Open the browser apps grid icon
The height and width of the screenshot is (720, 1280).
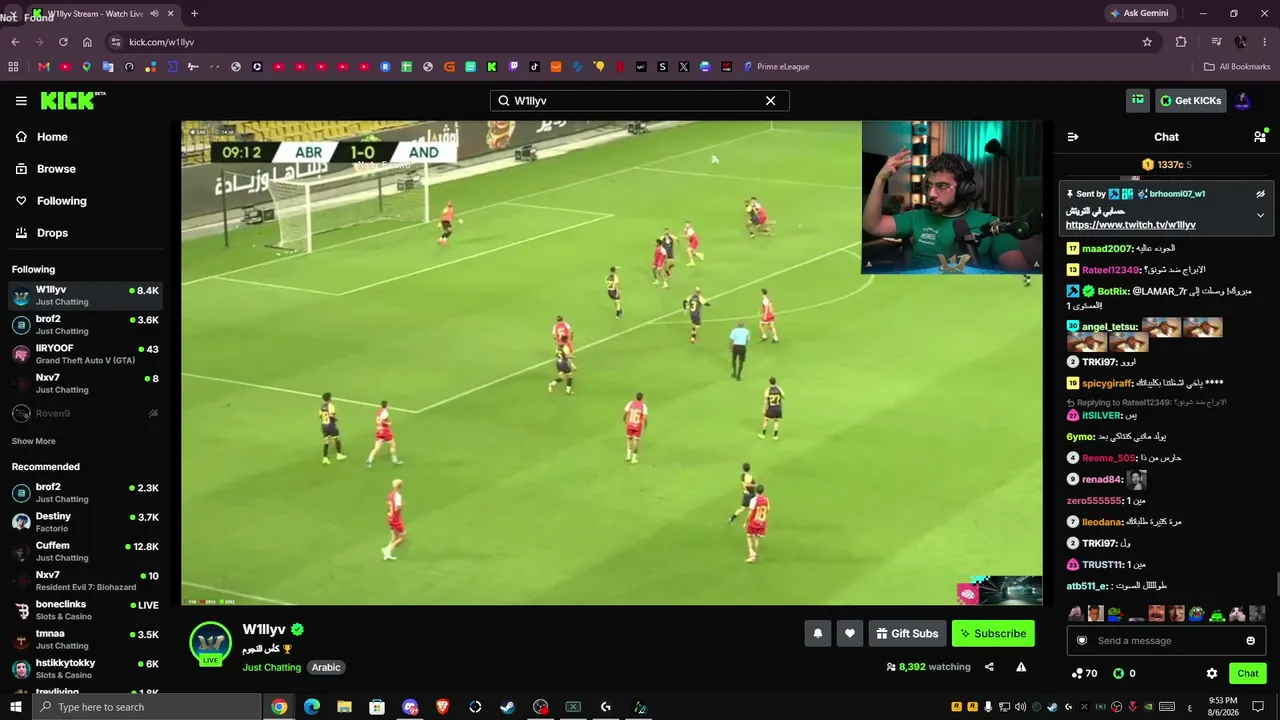pos(13,67)
